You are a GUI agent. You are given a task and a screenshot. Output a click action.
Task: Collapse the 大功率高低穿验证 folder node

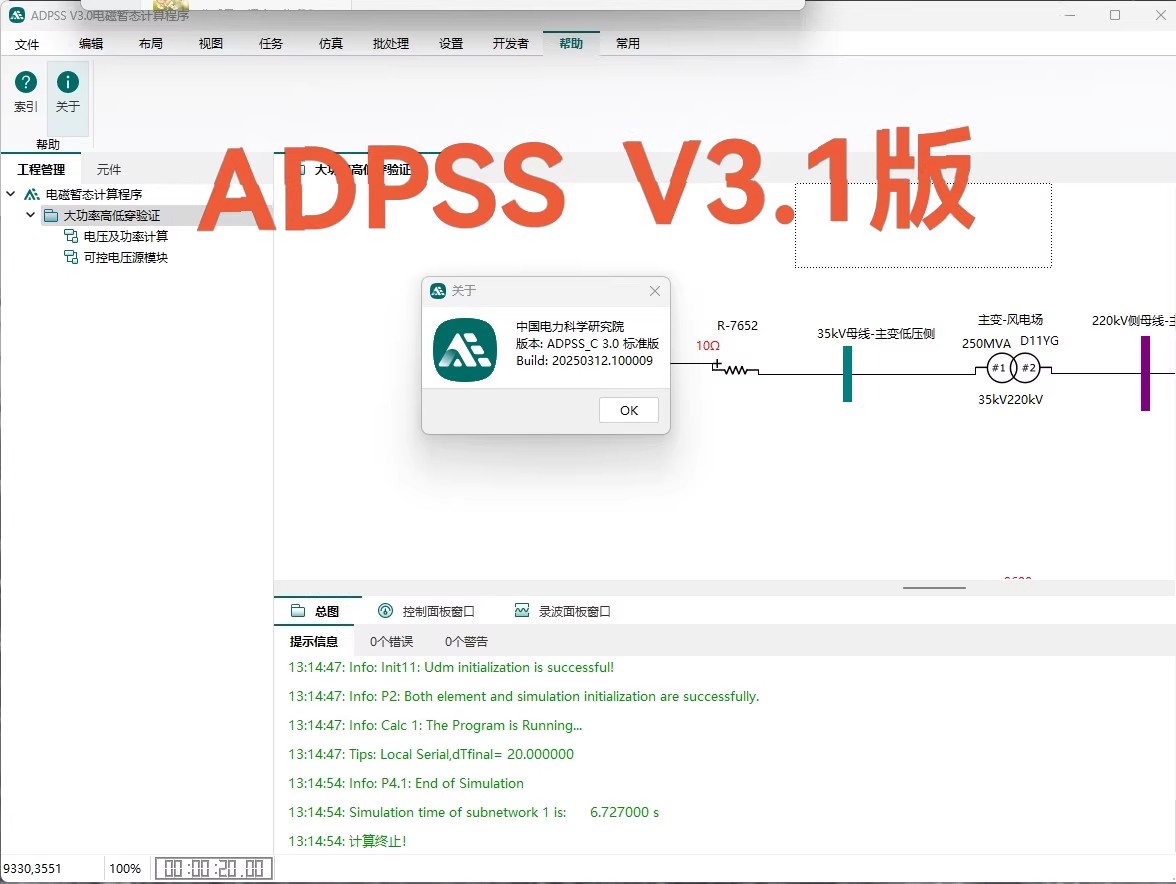coord(30,215)
